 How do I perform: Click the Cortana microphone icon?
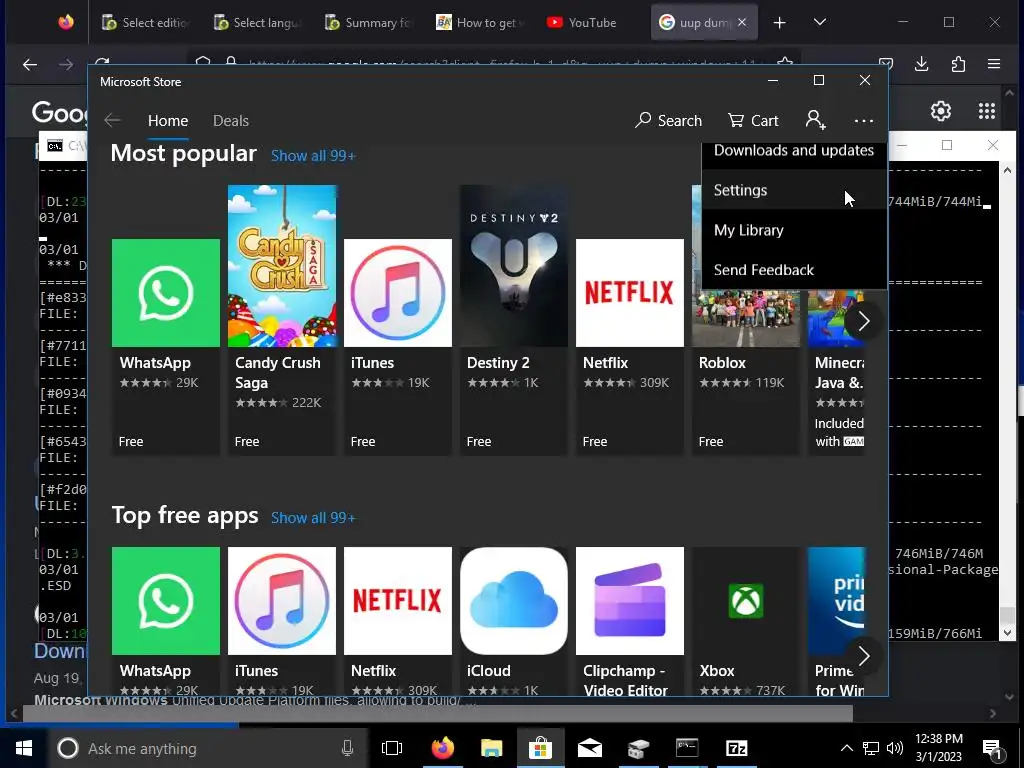(x=347, y=748)
